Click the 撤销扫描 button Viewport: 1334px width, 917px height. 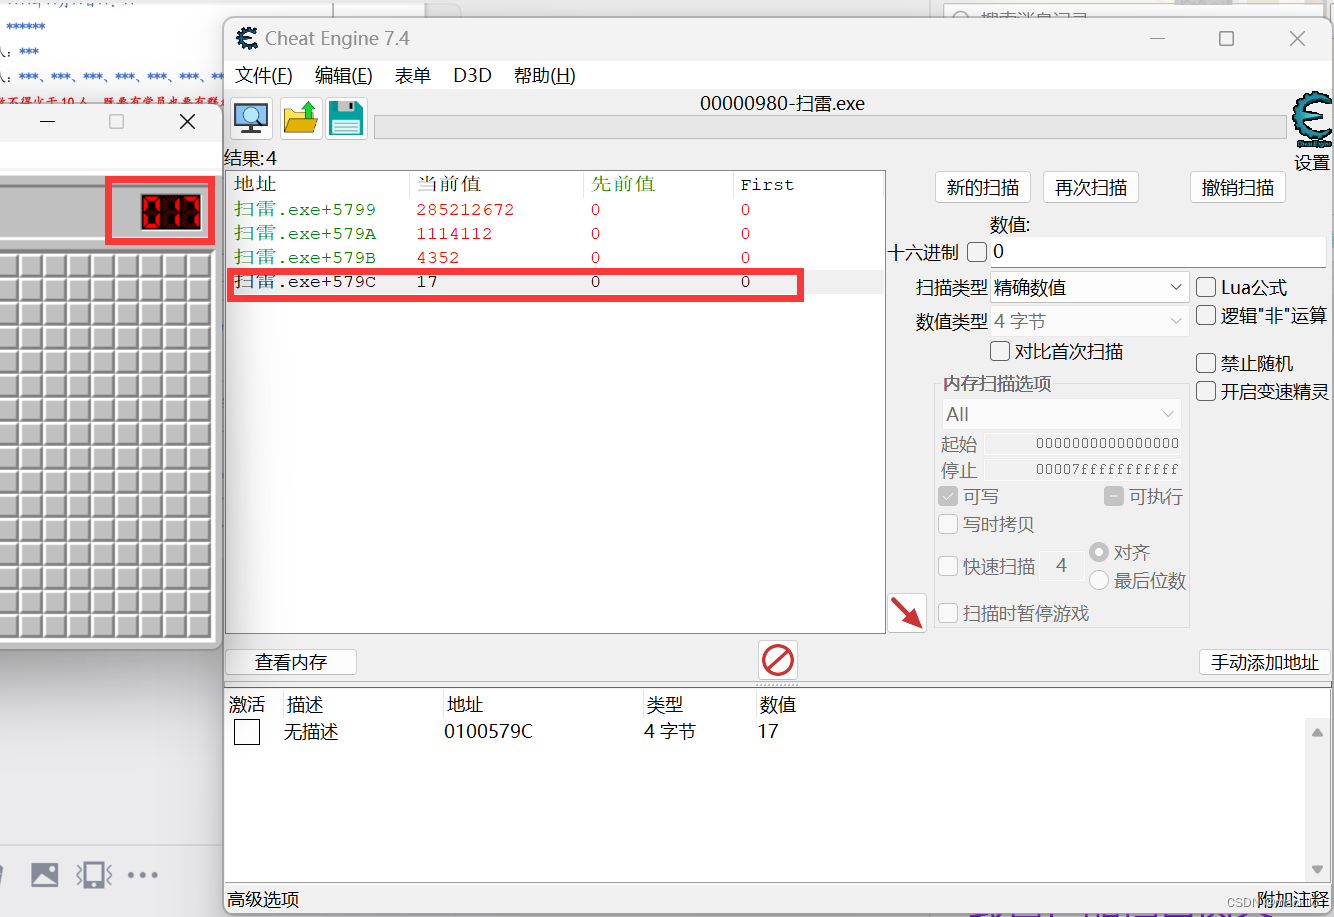(x=1238, y=187)
